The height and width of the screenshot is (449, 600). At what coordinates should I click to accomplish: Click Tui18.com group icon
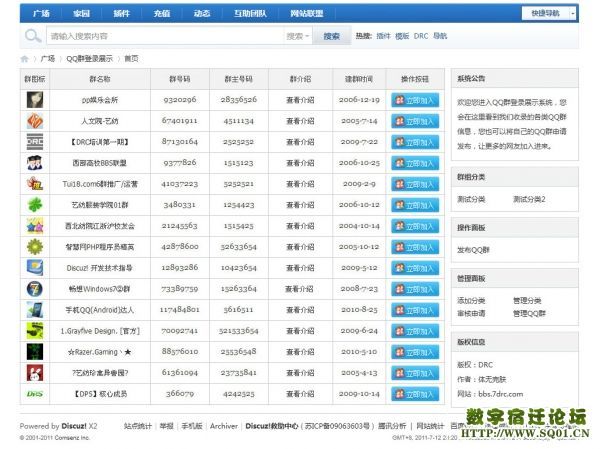[35, 184]
